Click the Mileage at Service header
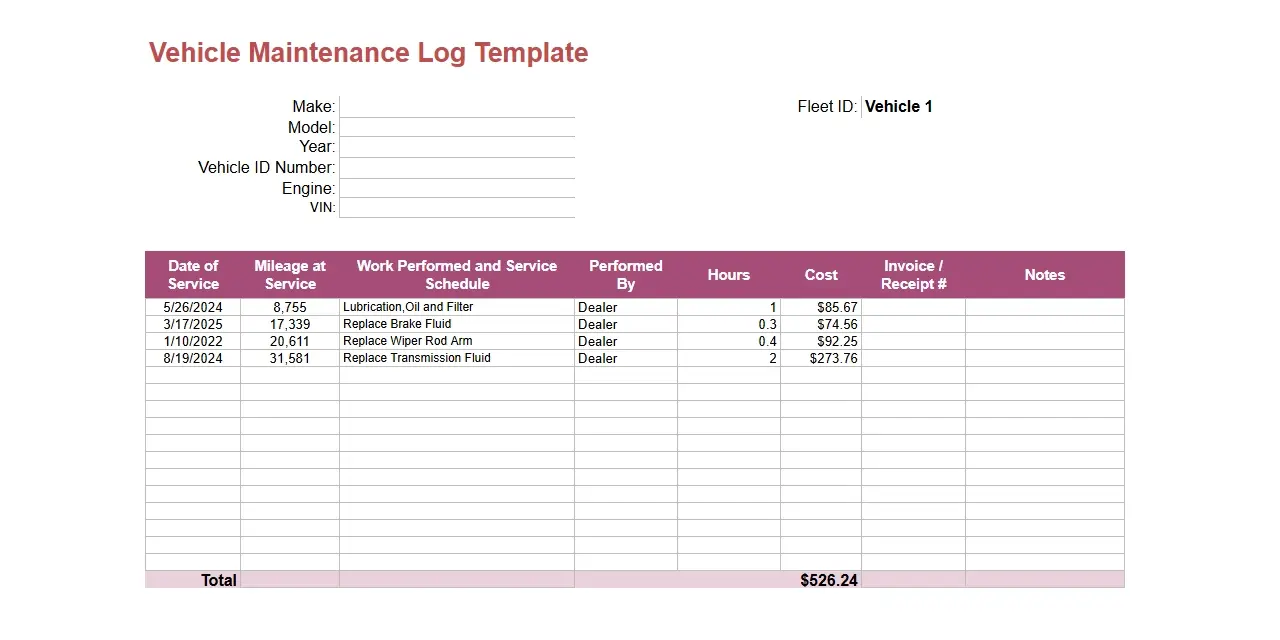The height and width of the screenshot is (640, 1280). pyautogui.click(x=290, y=275)
